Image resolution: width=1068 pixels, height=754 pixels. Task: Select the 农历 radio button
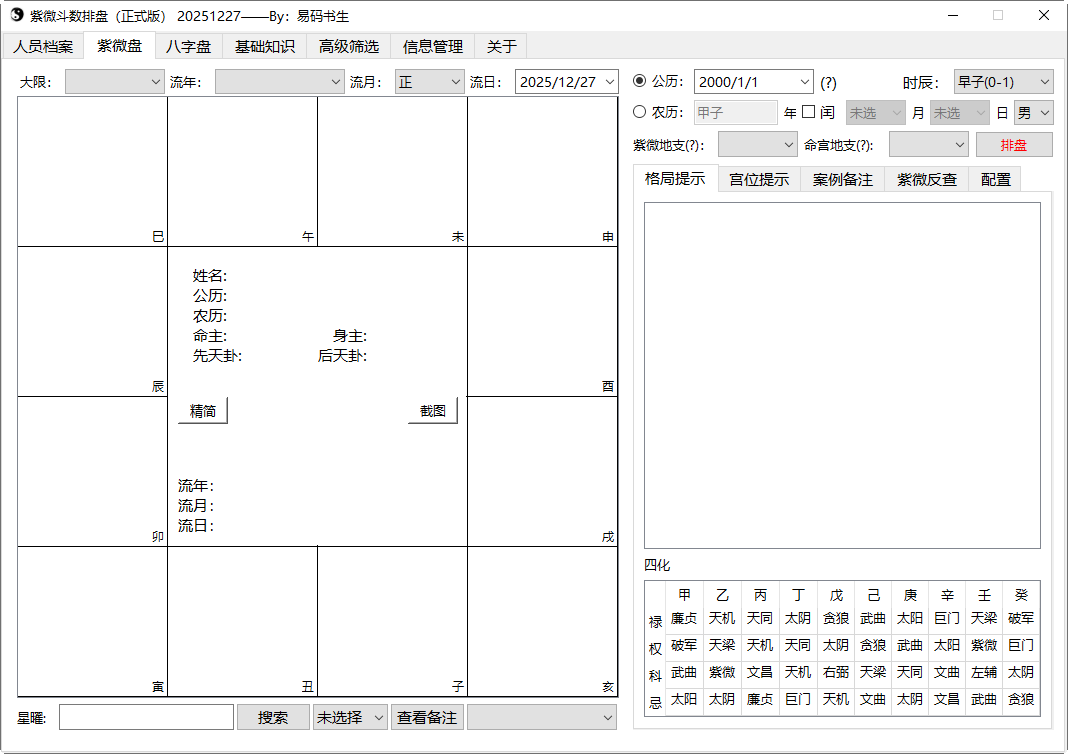(639, 111)
